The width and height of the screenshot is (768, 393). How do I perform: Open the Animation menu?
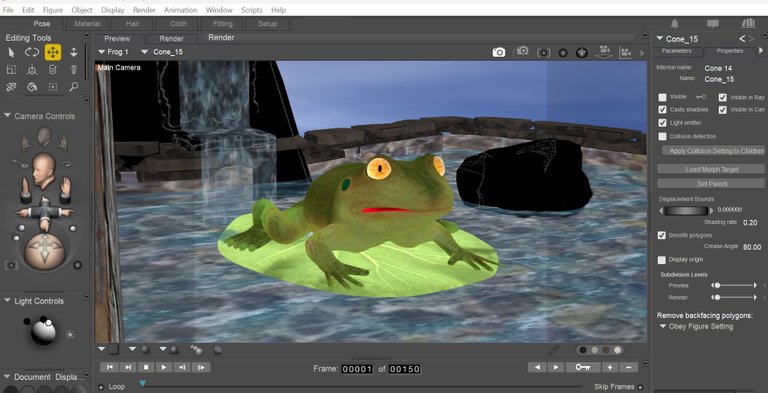180,10
